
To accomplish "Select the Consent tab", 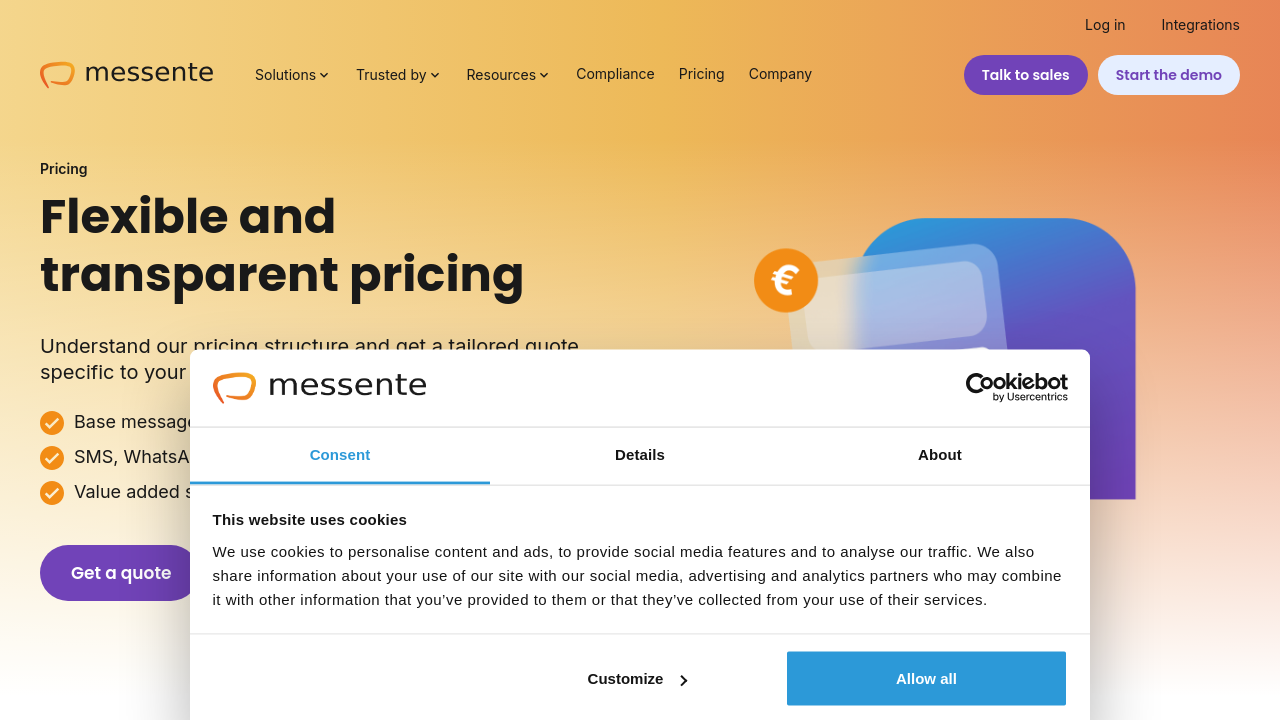I will tap(340, 455).
